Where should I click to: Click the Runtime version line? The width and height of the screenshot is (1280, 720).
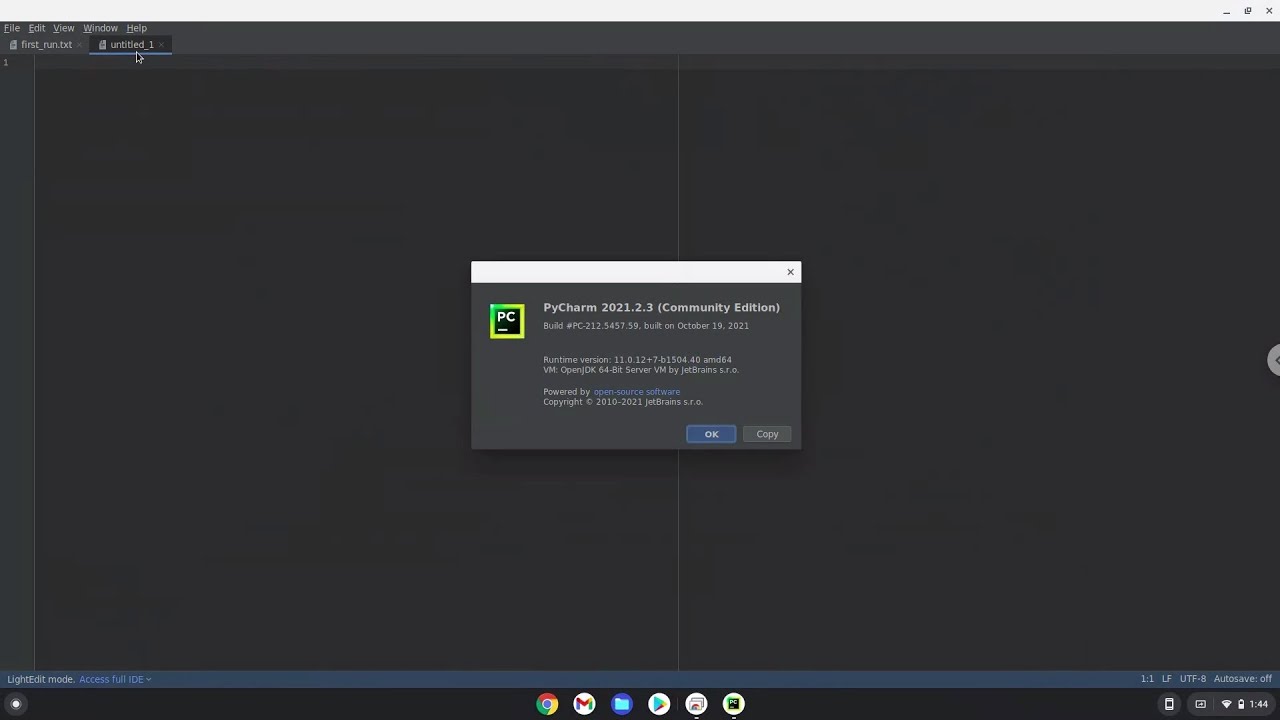(637, 360)
